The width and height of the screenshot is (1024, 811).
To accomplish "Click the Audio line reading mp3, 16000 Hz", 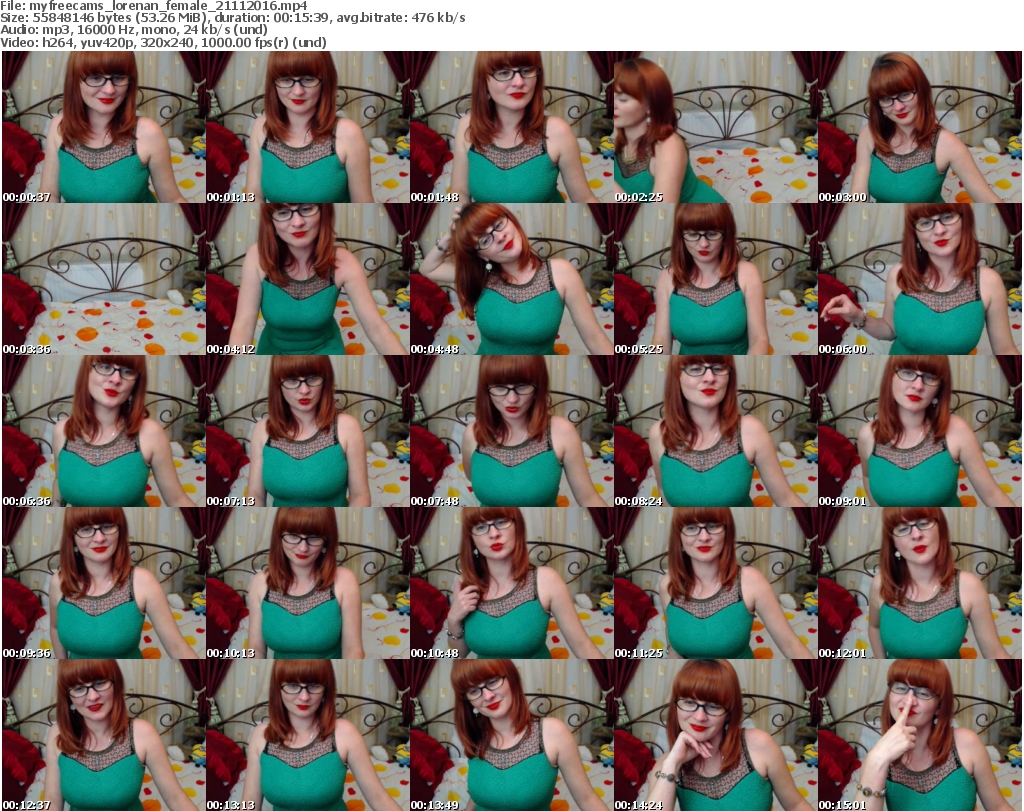I will click(x=134, y=30).
